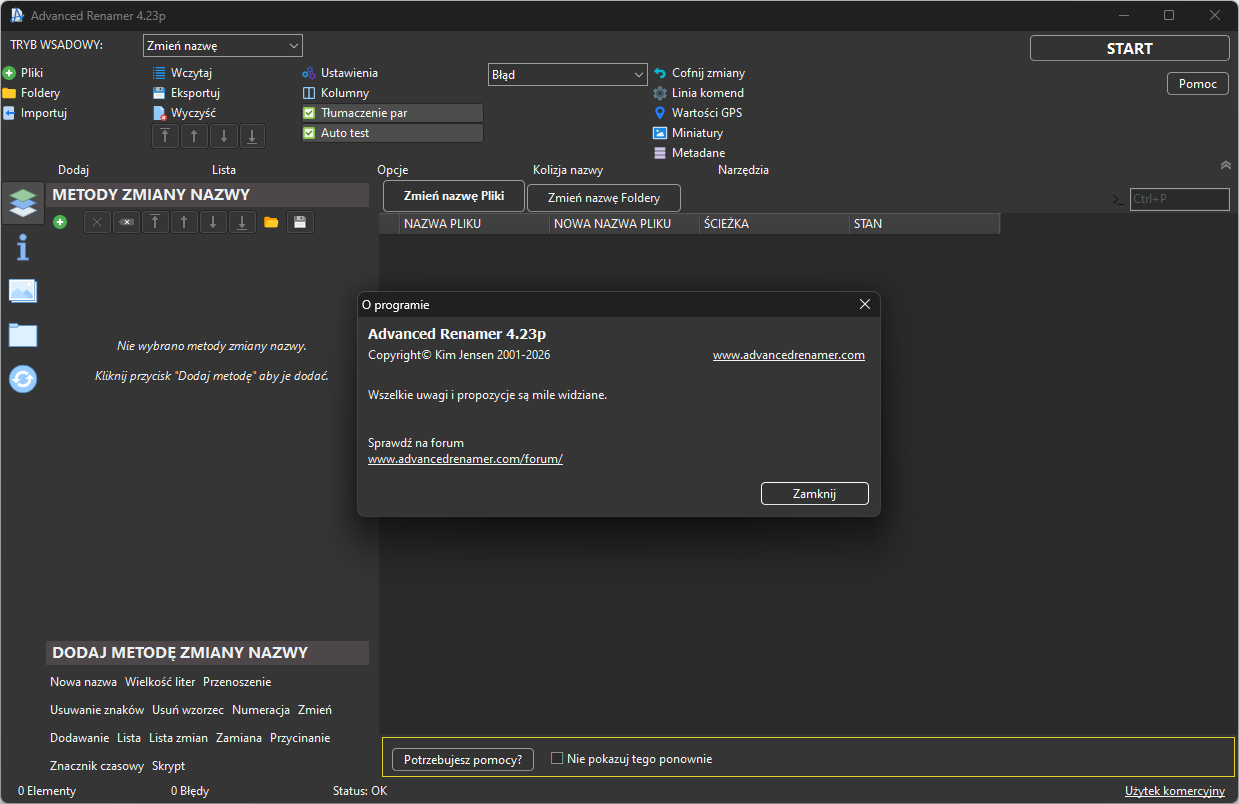Image resolution: width=1239 pixels, height=804 pixels.
Task: Open Miniatury tool
Action: click(x=688, y=133)
